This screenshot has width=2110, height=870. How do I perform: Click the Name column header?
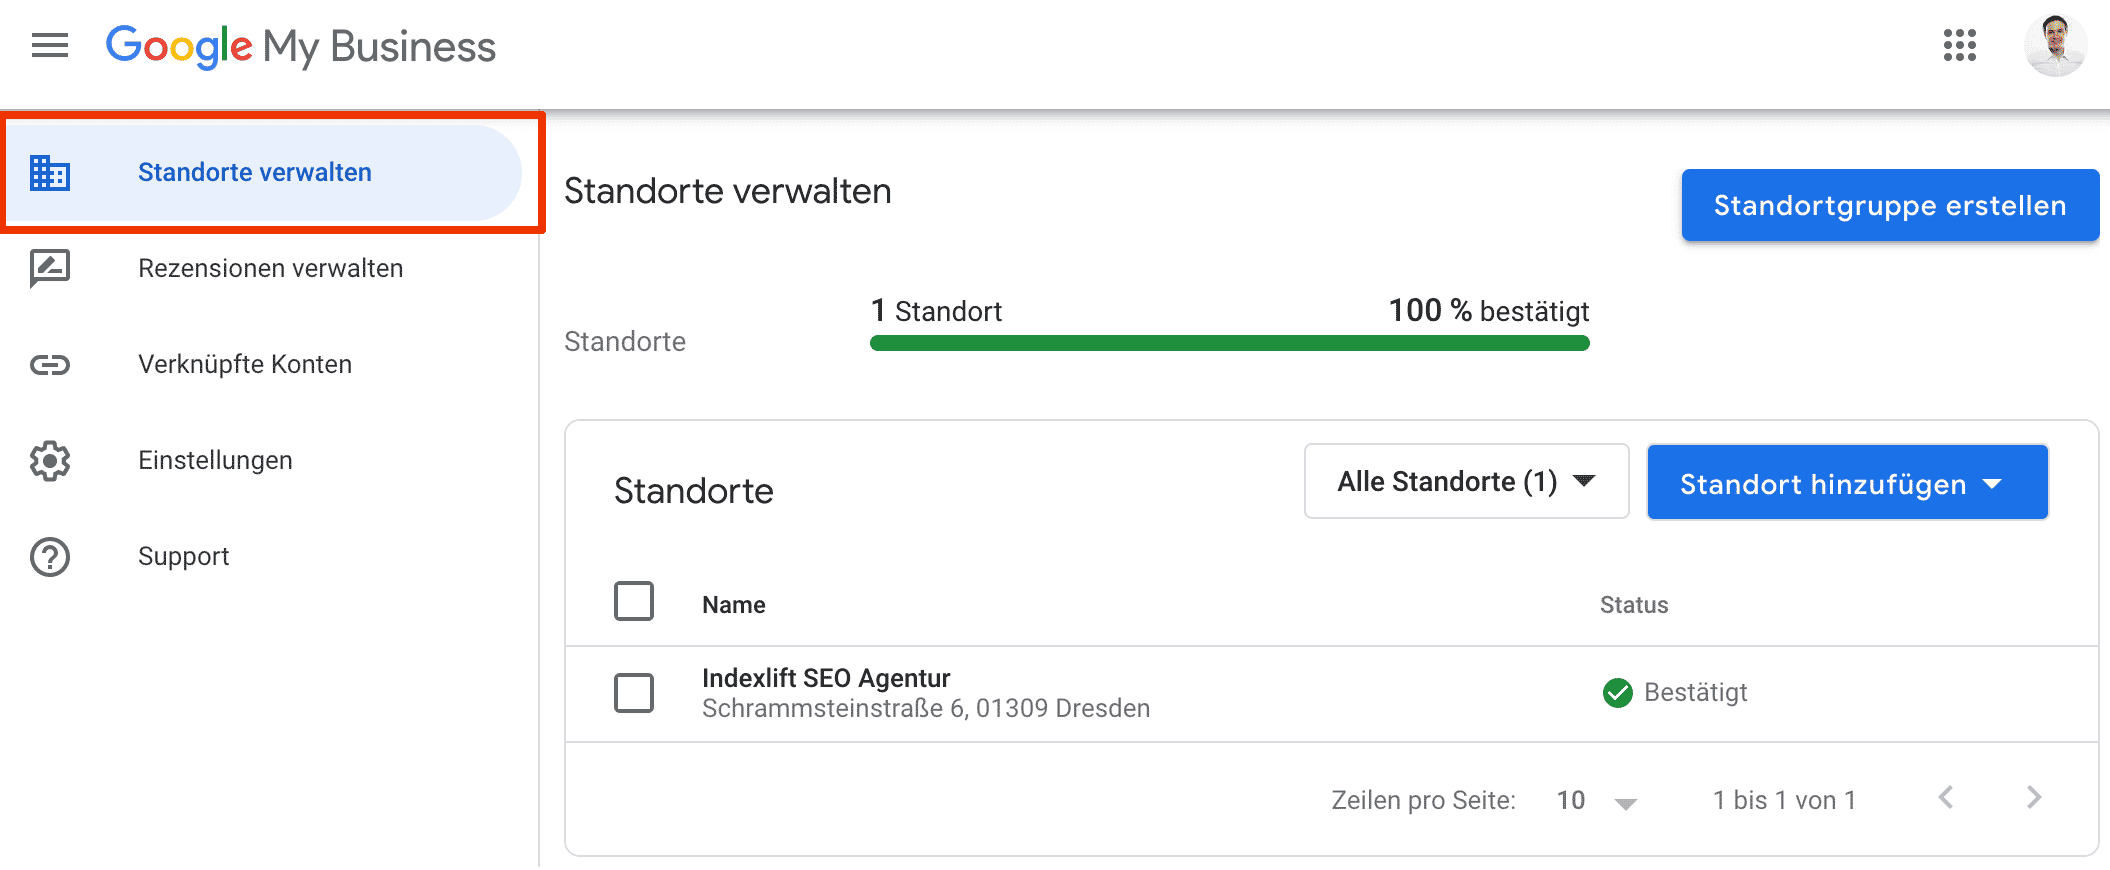[x=734, y=605]
